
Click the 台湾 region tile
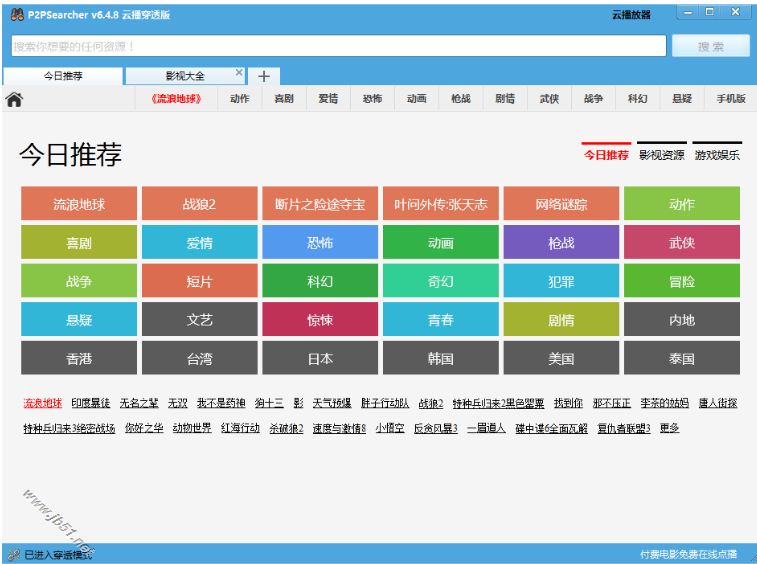199,358
